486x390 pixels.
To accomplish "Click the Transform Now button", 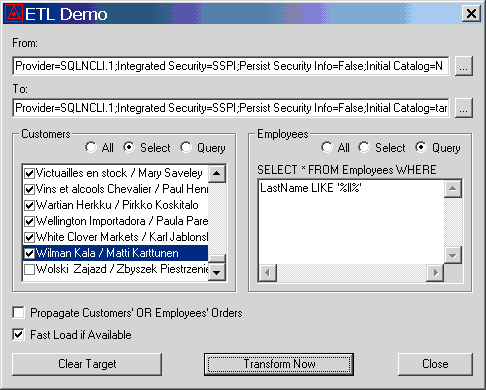I will (279, 364).
